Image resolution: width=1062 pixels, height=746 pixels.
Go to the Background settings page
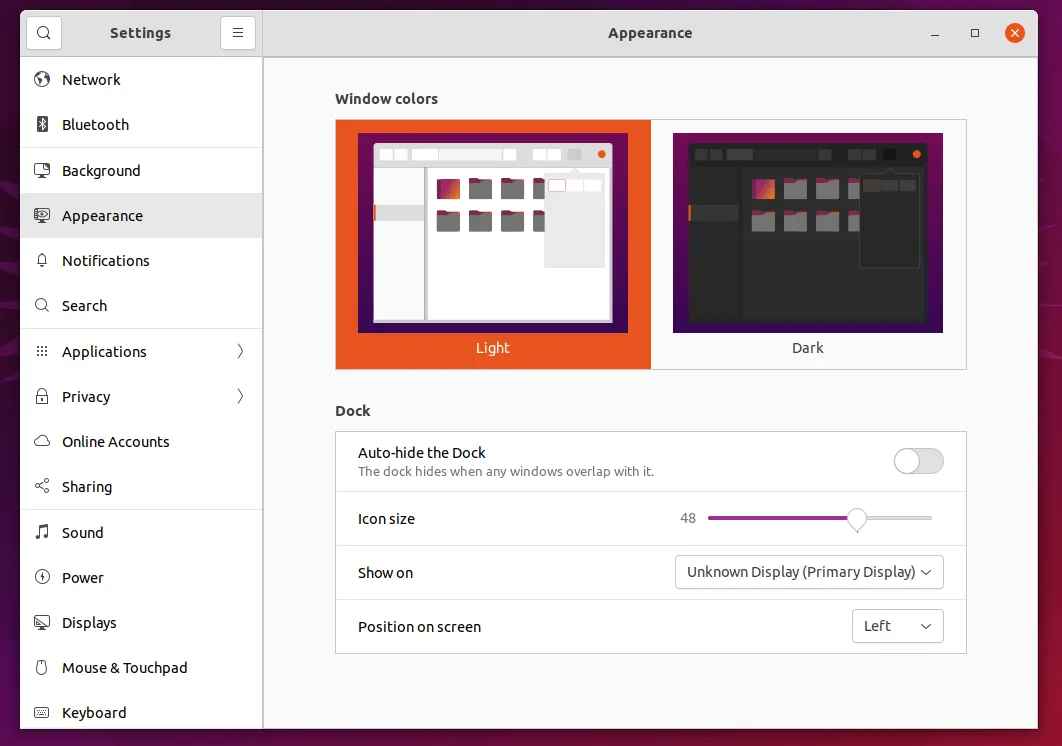pyautogui.click(x=101, y=171)
